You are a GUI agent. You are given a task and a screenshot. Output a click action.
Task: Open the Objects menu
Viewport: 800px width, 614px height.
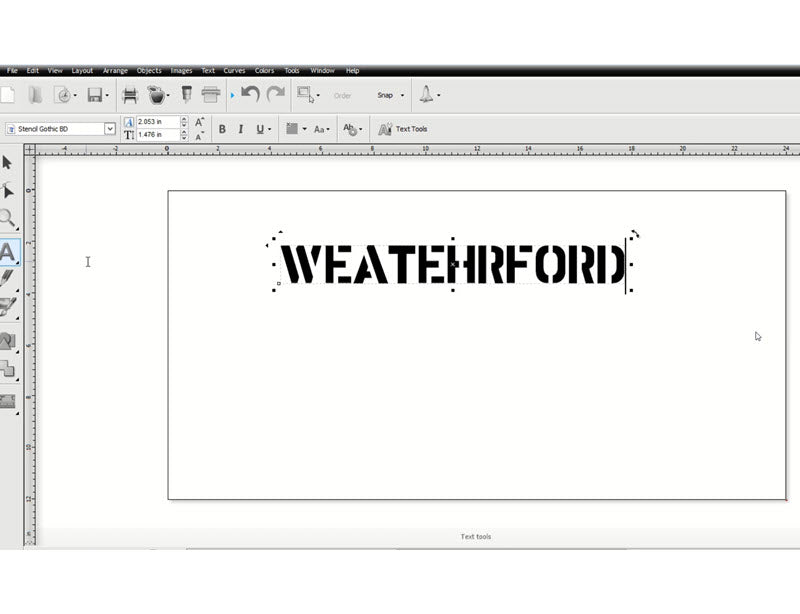tap(149, 70)
